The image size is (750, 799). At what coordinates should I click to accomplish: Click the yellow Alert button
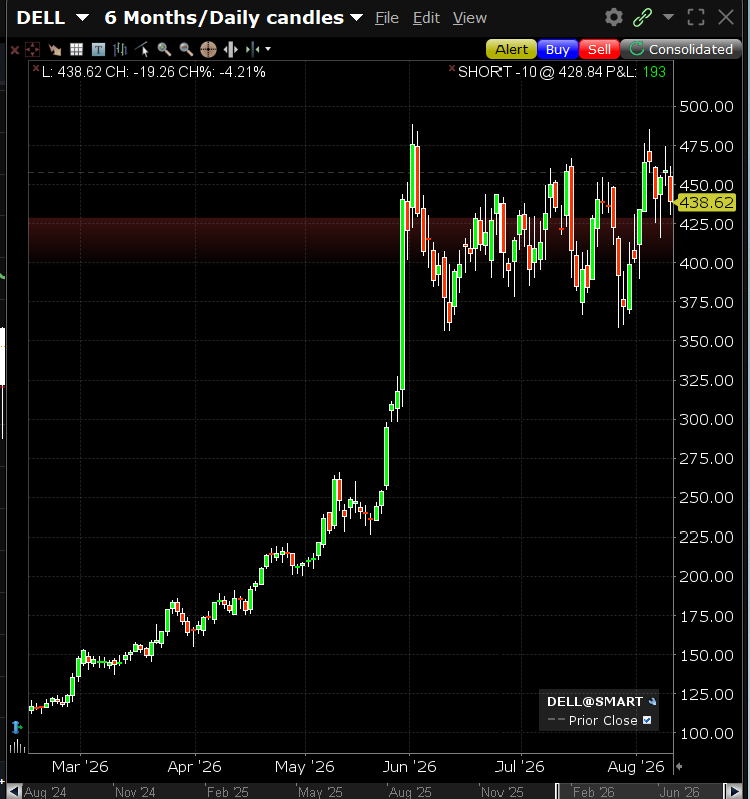click(511, 49)
